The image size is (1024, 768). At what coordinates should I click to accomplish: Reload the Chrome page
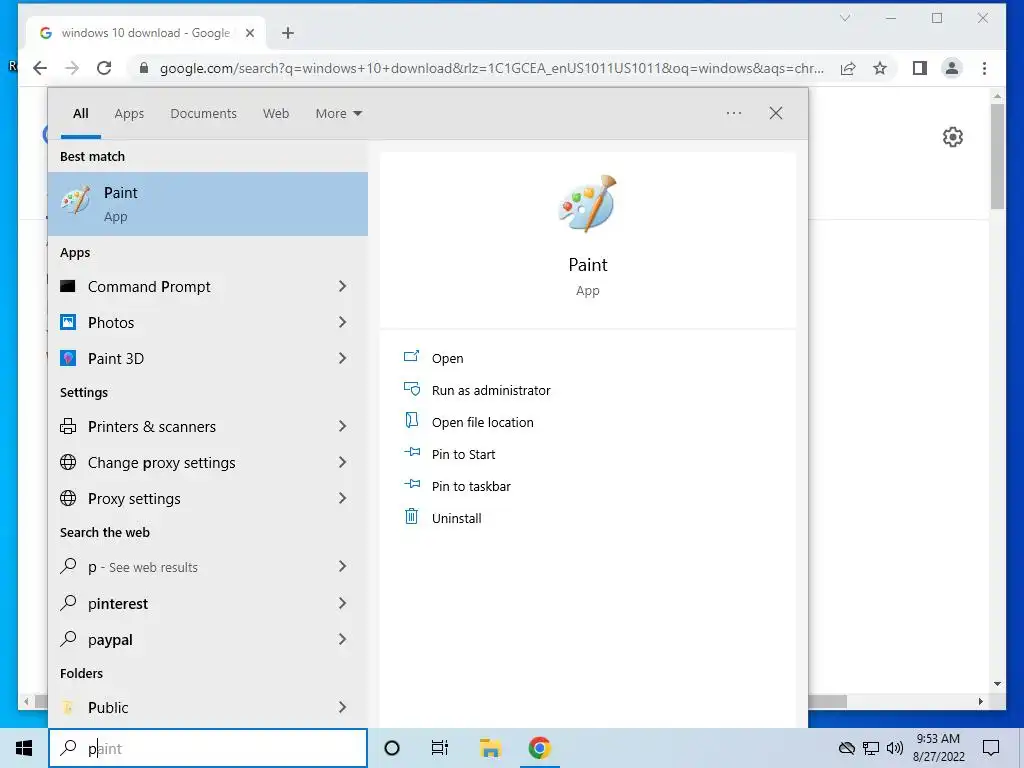[x=104, y=68]
